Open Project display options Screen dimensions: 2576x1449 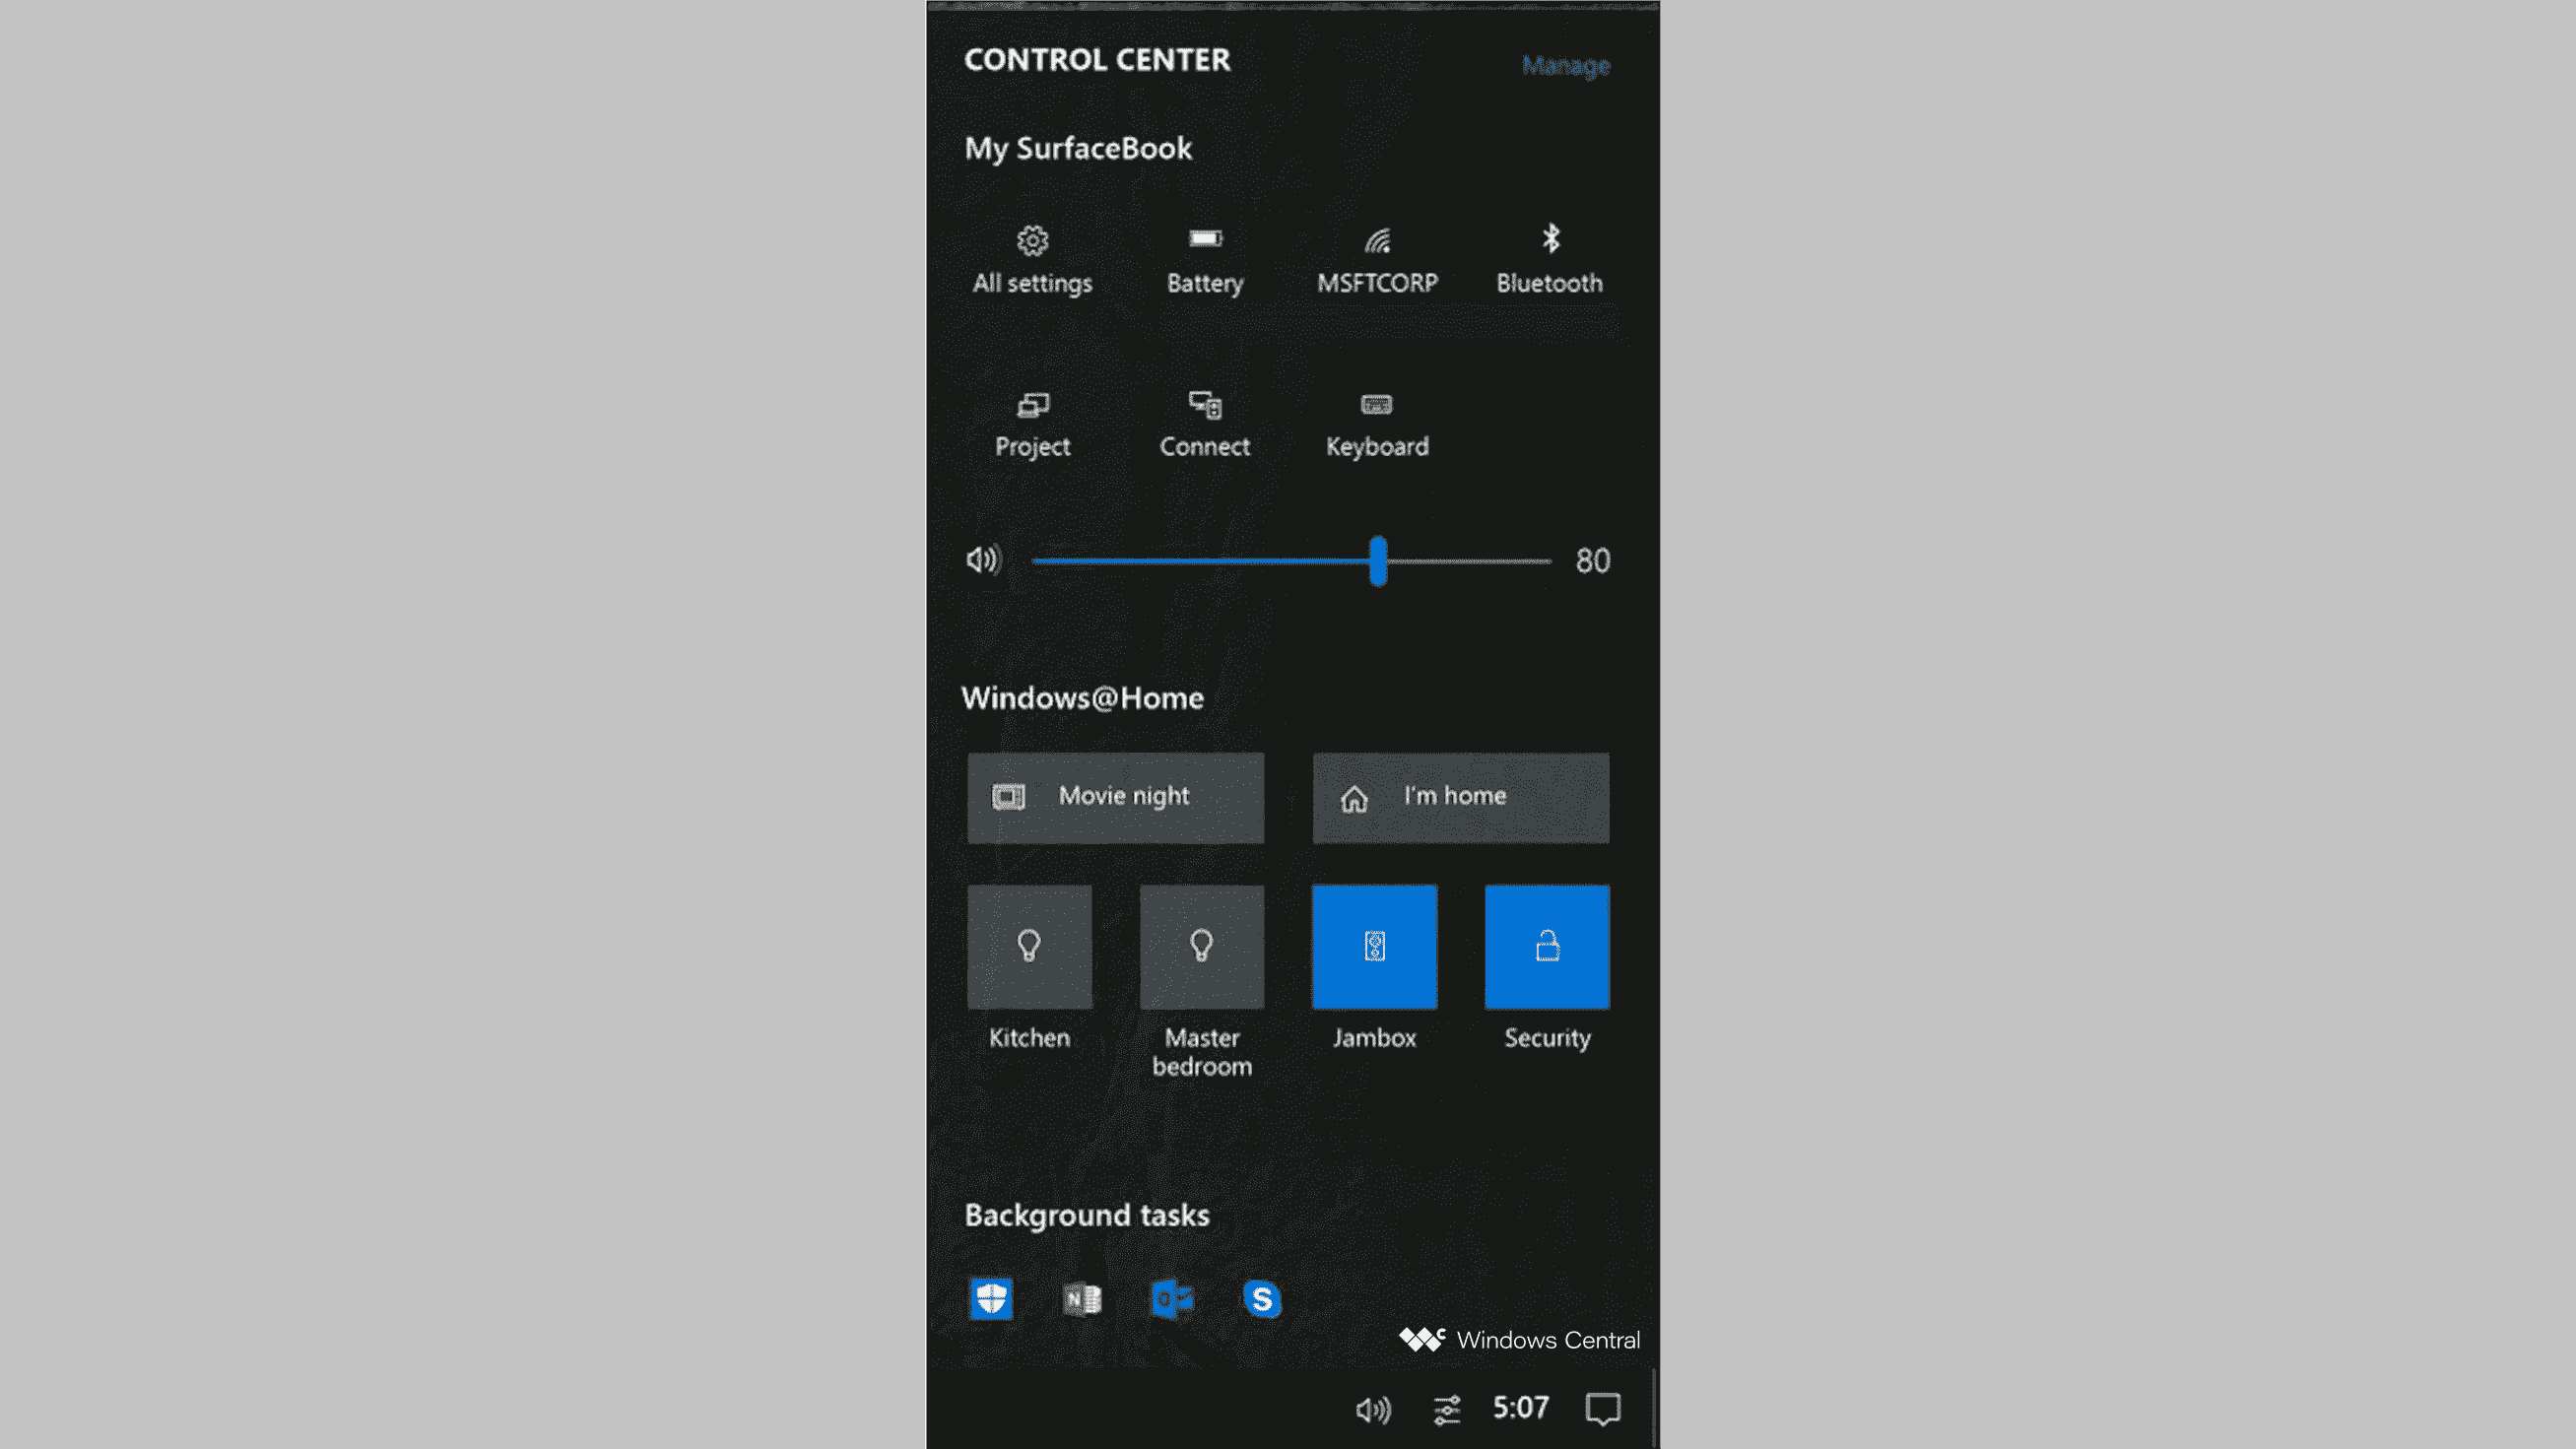click(x=1031, y=420)
